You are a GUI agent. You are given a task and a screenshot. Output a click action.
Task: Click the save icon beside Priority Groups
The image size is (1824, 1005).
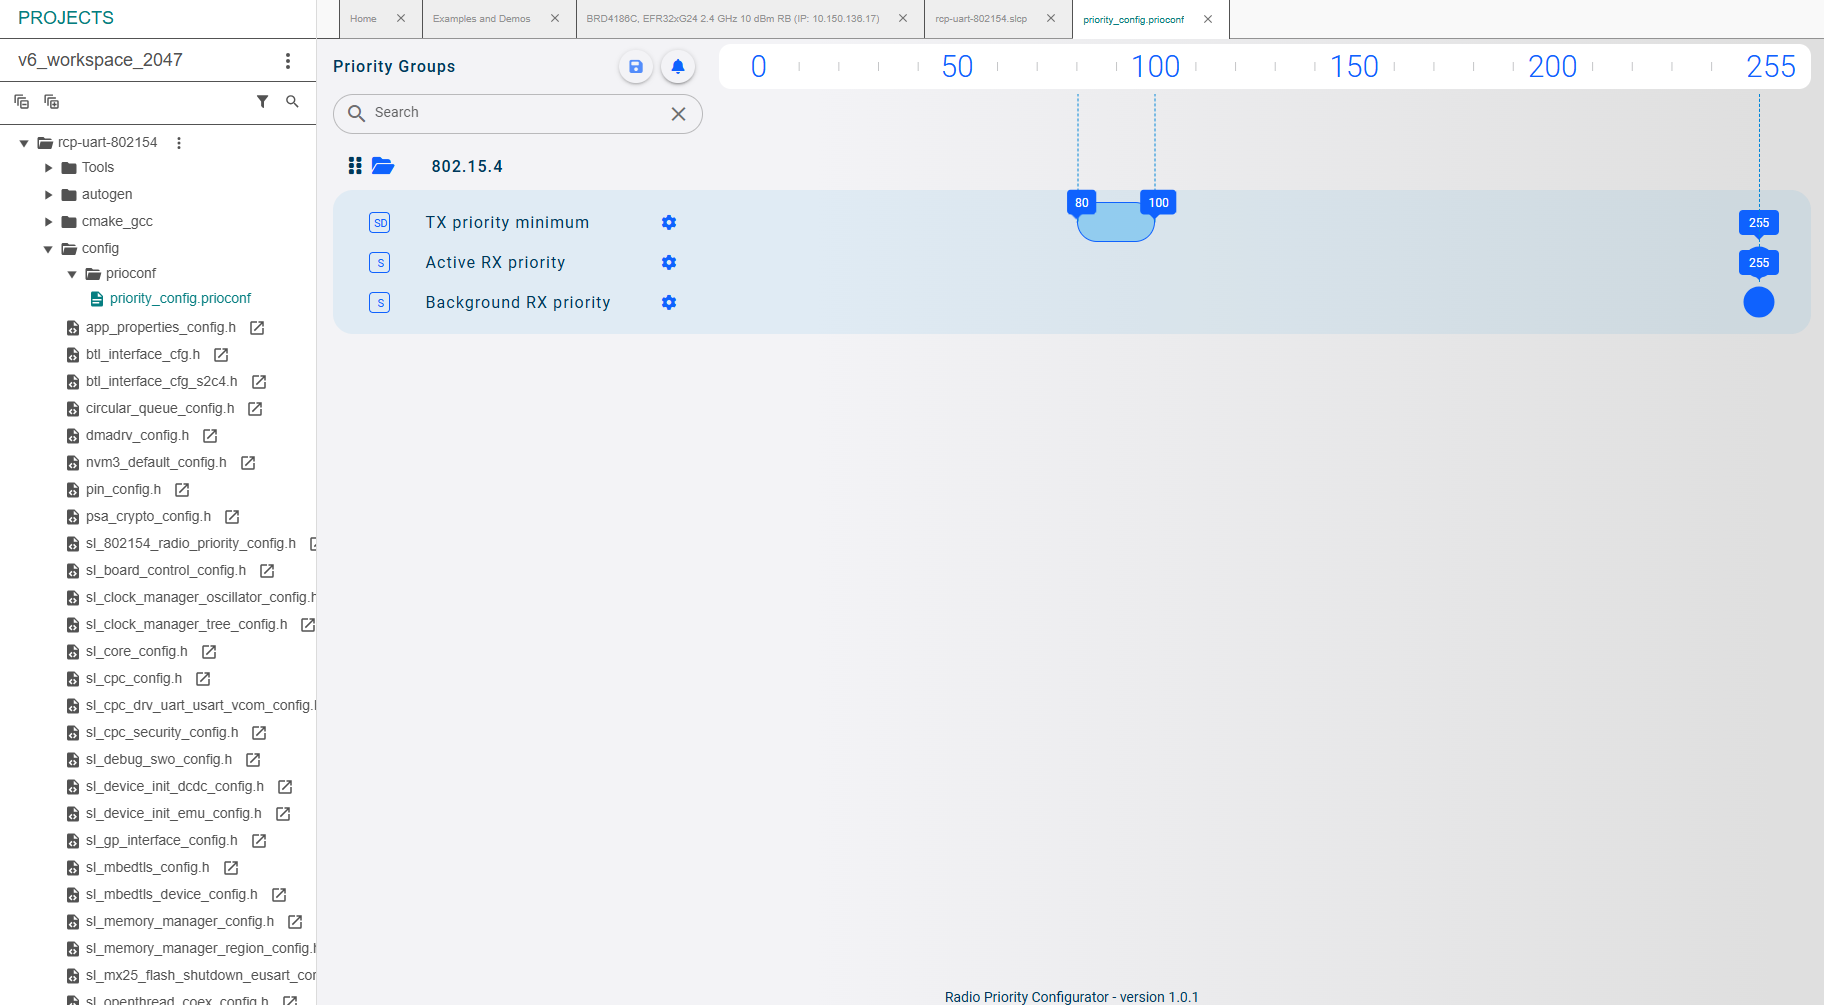pyautogui.click(x=635, y=67)
